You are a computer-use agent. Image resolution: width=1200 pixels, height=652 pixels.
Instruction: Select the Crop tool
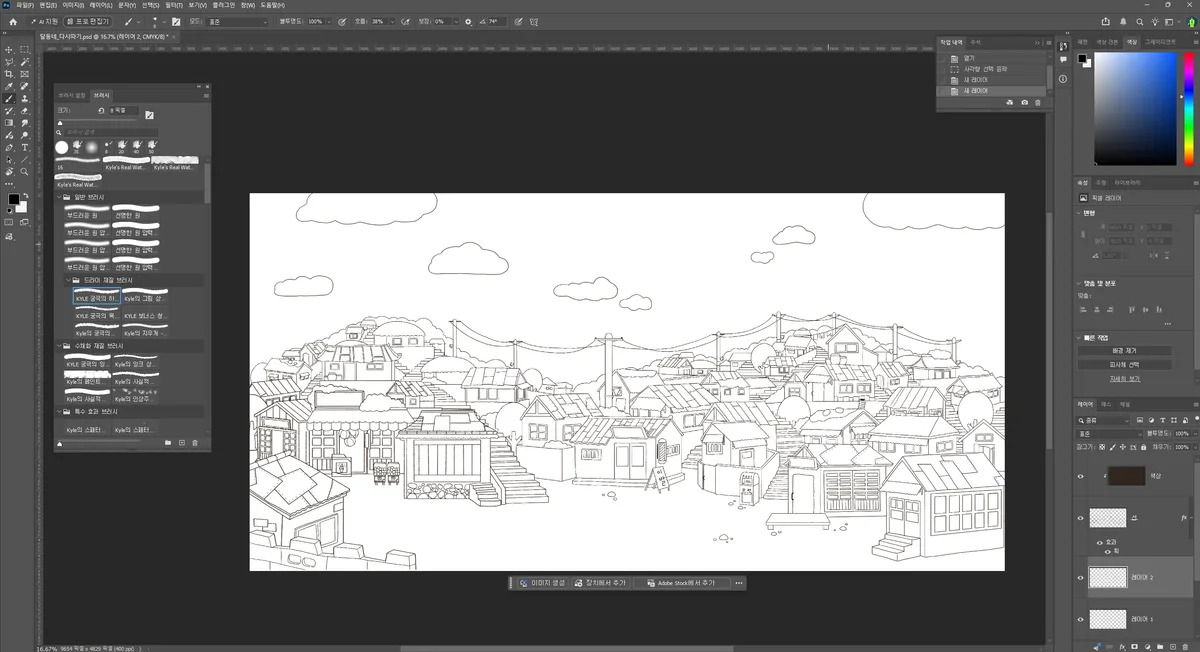tap(9, 74)
